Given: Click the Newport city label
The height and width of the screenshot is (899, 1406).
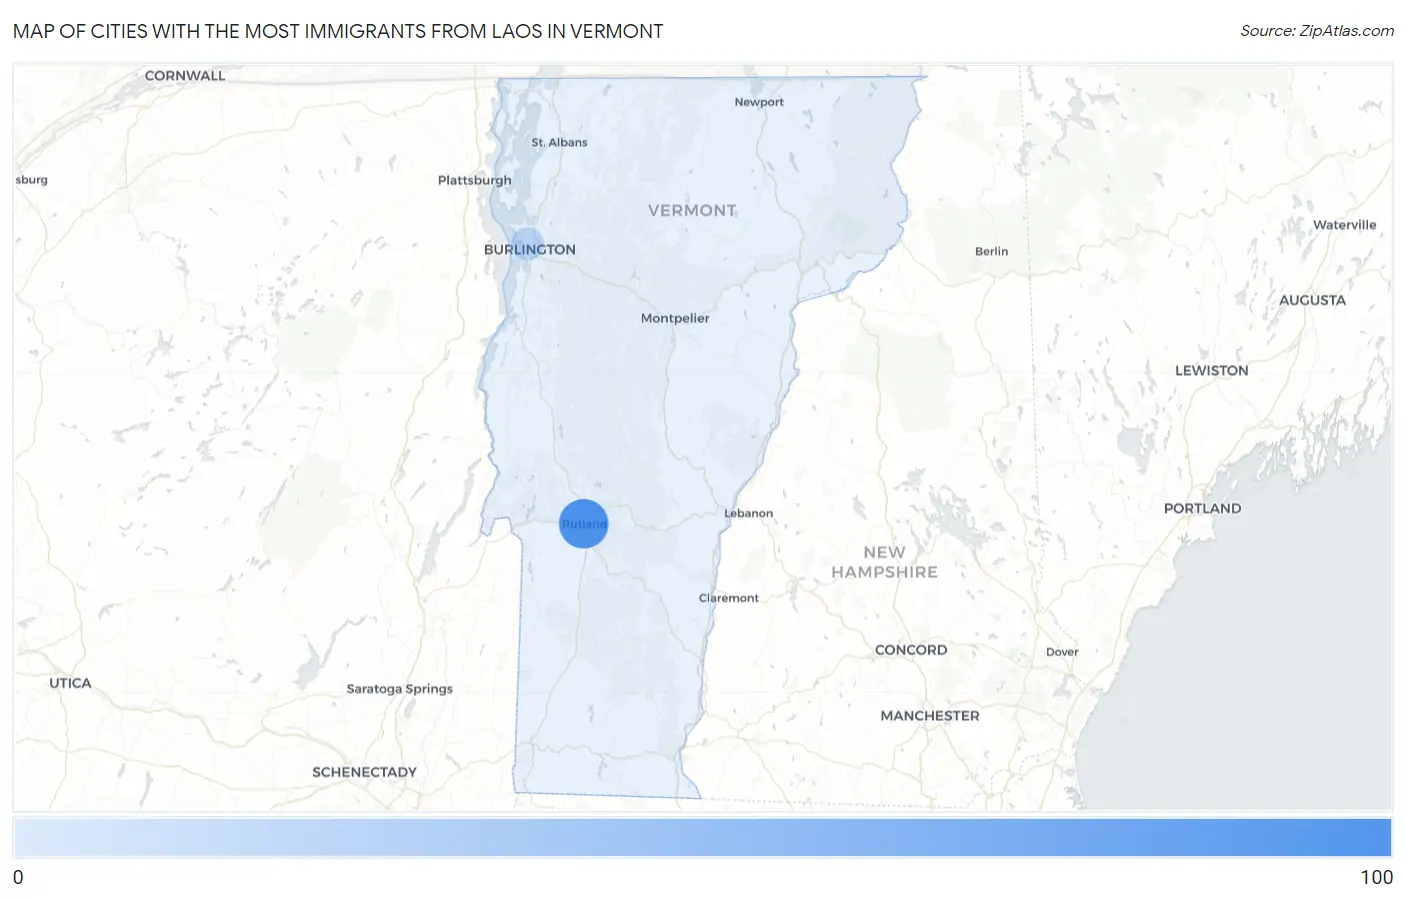Looking at the screenshot, I should point(759,102).
